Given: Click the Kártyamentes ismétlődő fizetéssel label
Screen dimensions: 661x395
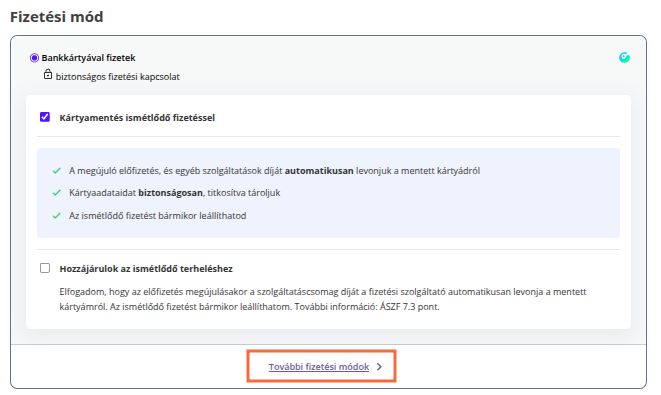Looking at the screenshot, I should tap(137, 118).
